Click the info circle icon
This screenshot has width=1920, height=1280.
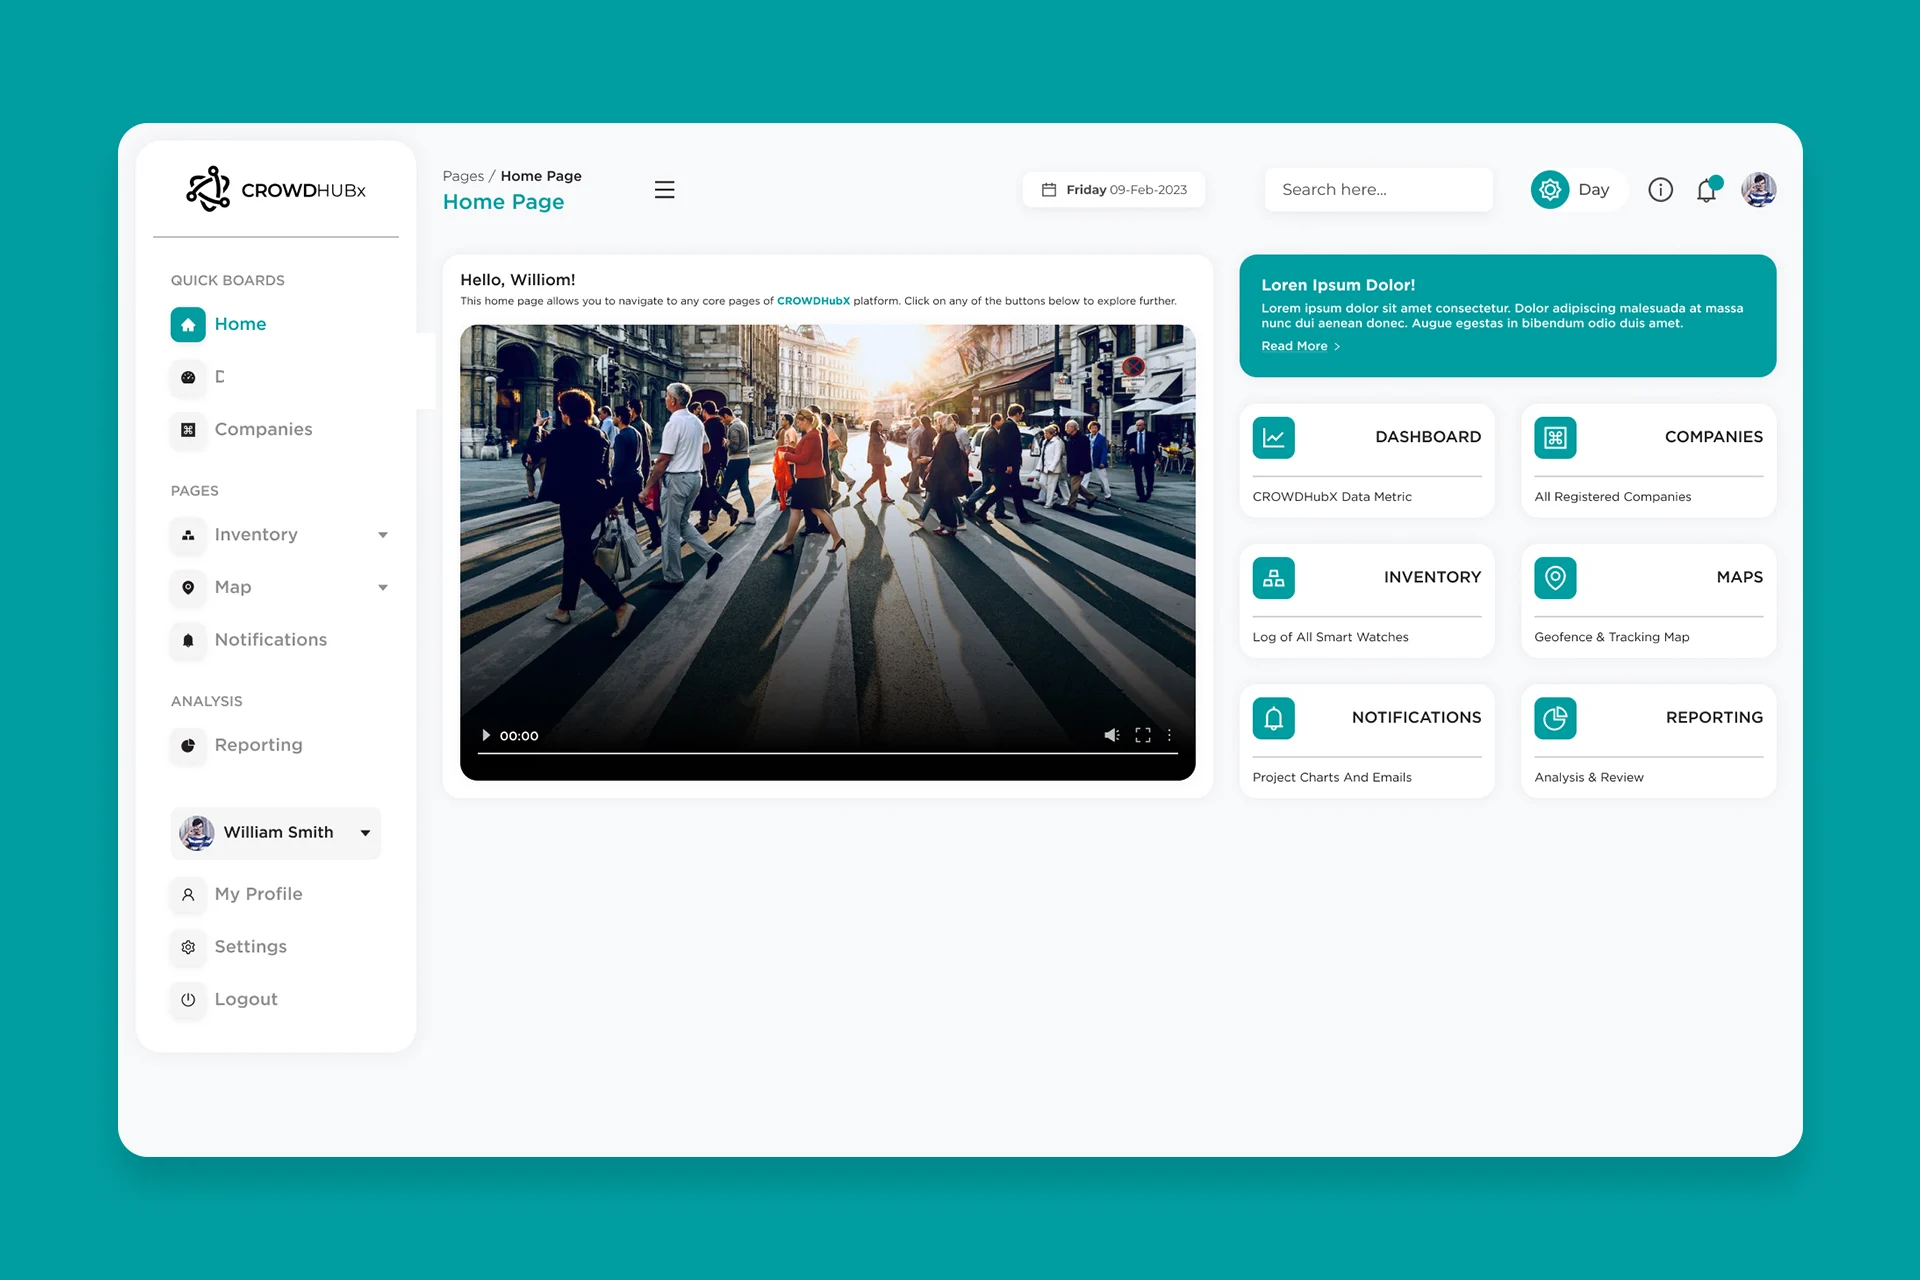(x=1660, y=190)
